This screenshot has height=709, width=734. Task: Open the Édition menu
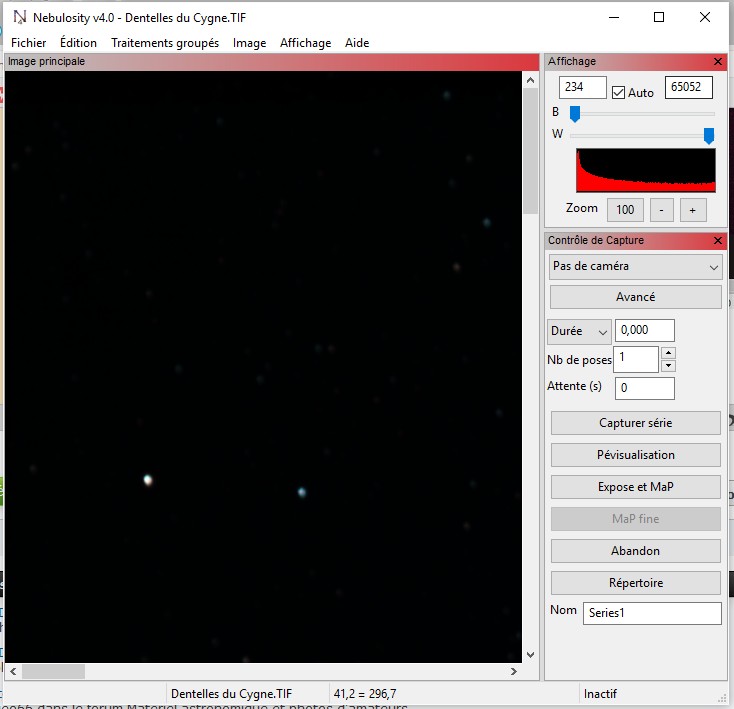pos(78,43)
